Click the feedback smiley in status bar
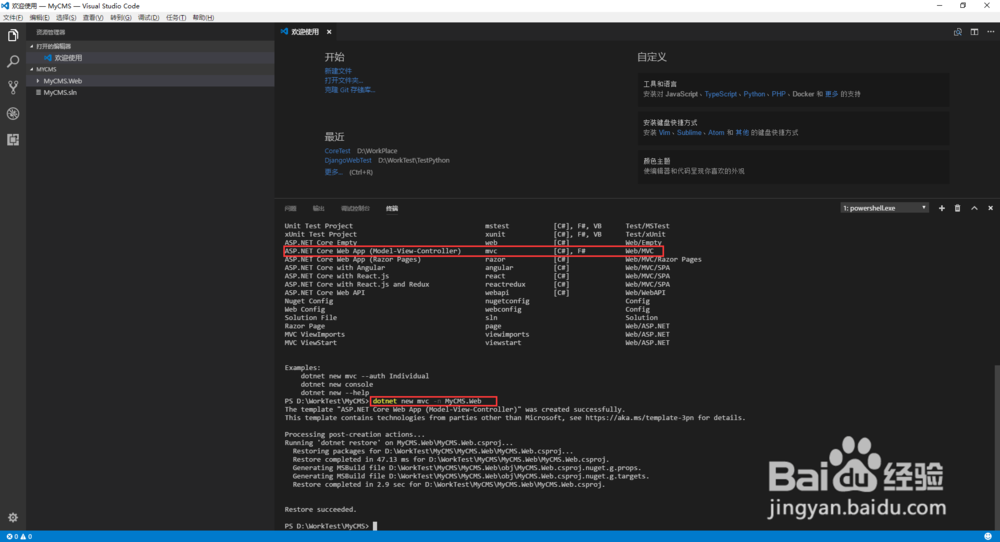 [988, 536]
